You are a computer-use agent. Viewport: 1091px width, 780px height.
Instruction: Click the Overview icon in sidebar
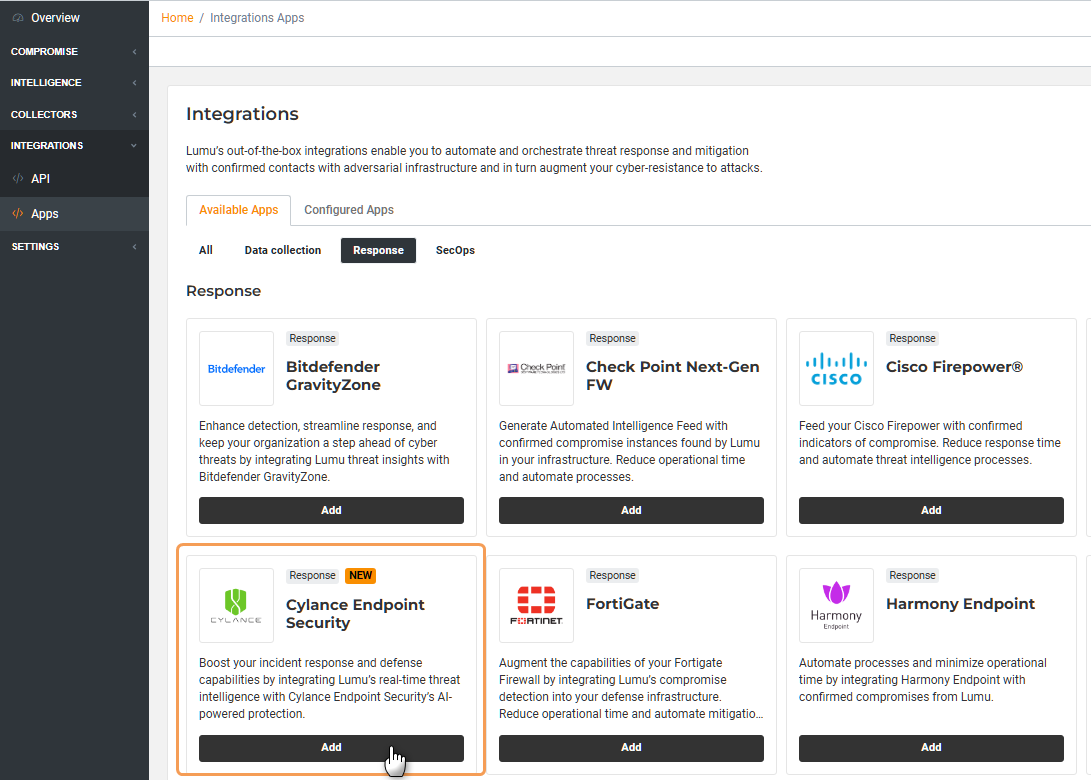pos(18,18)
